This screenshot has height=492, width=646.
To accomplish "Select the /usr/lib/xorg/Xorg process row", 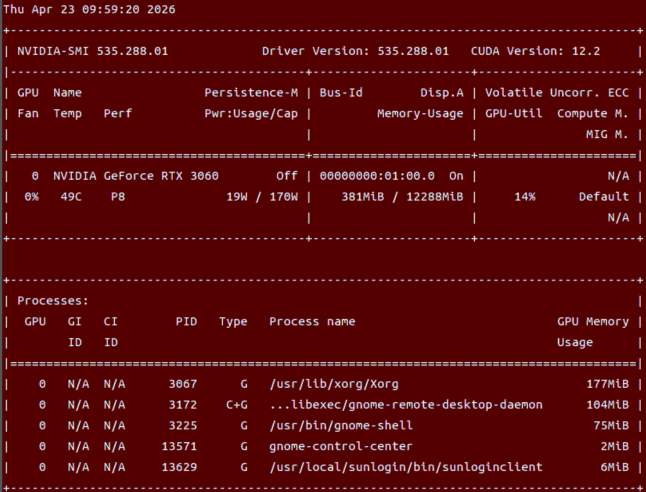I will [x=323, y=384].
